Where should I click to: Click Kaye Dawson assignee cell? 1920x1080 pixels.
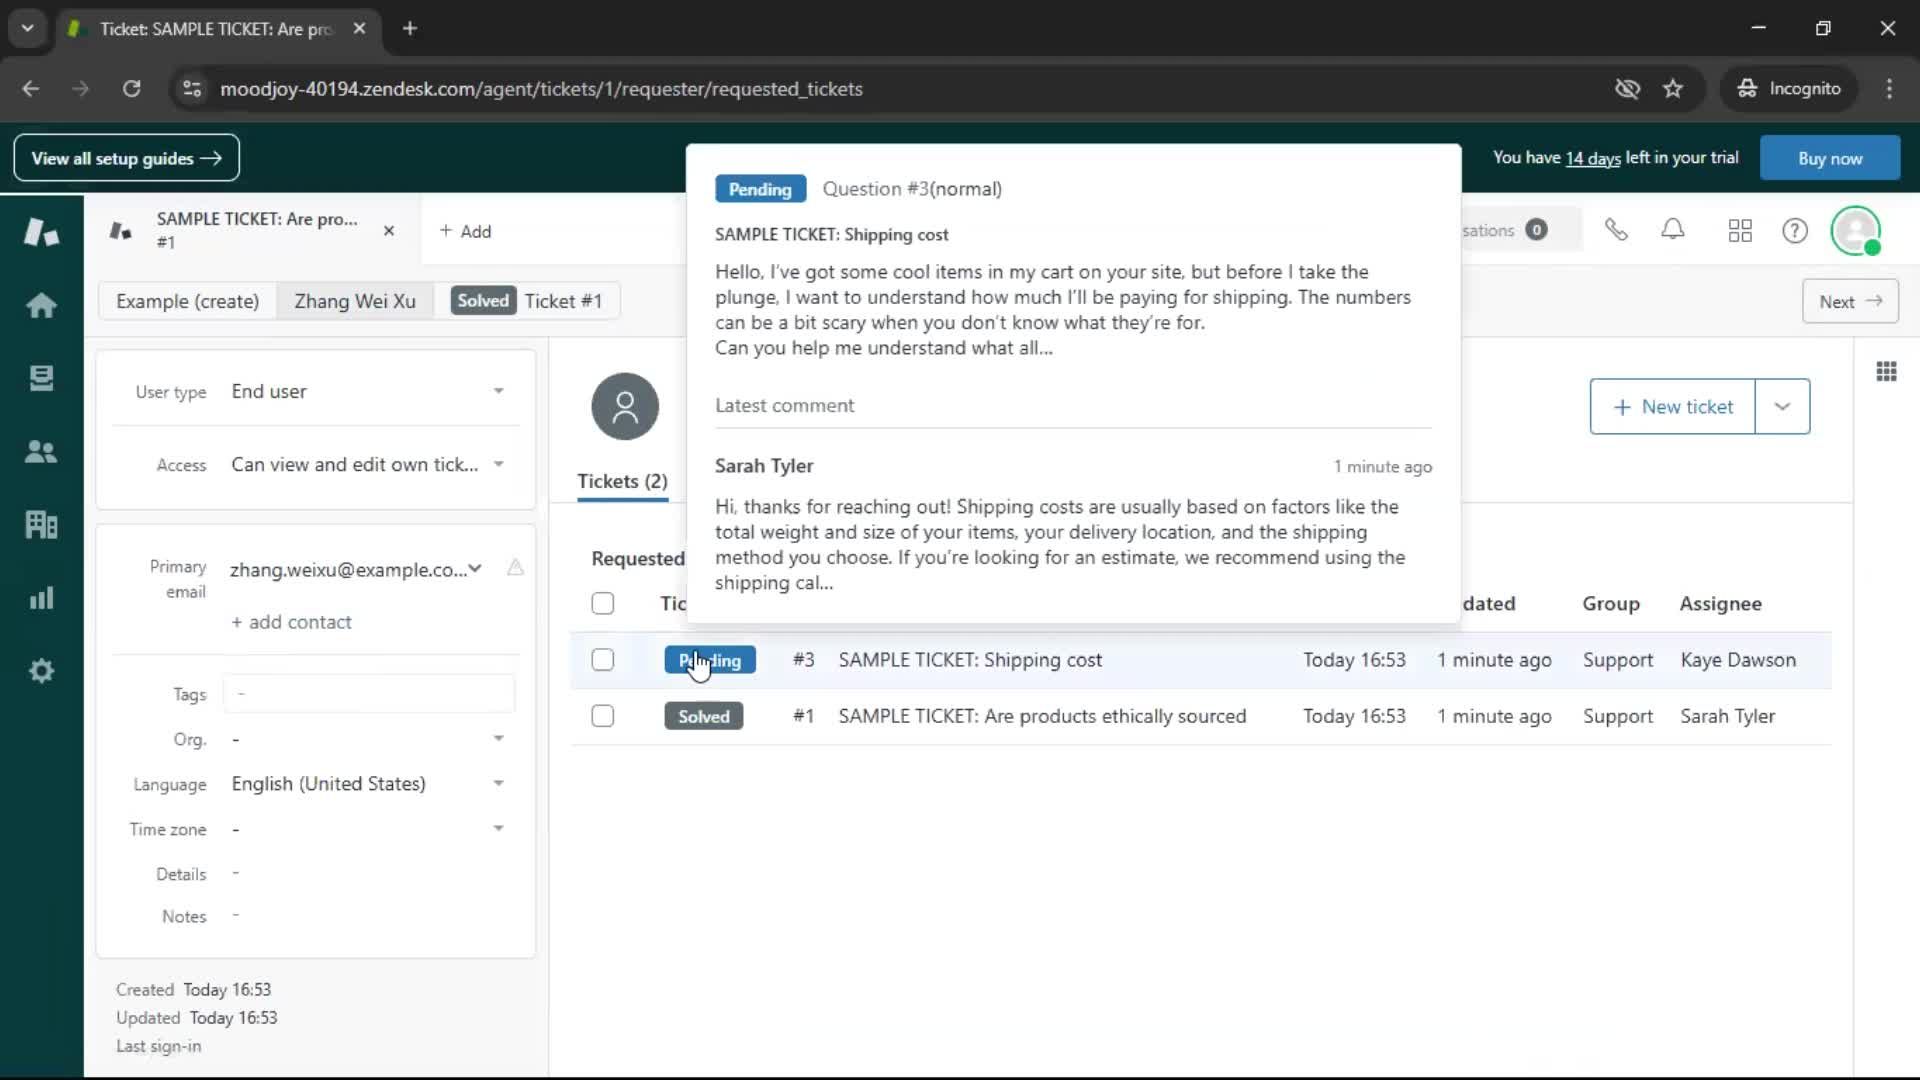(1738, 660)
